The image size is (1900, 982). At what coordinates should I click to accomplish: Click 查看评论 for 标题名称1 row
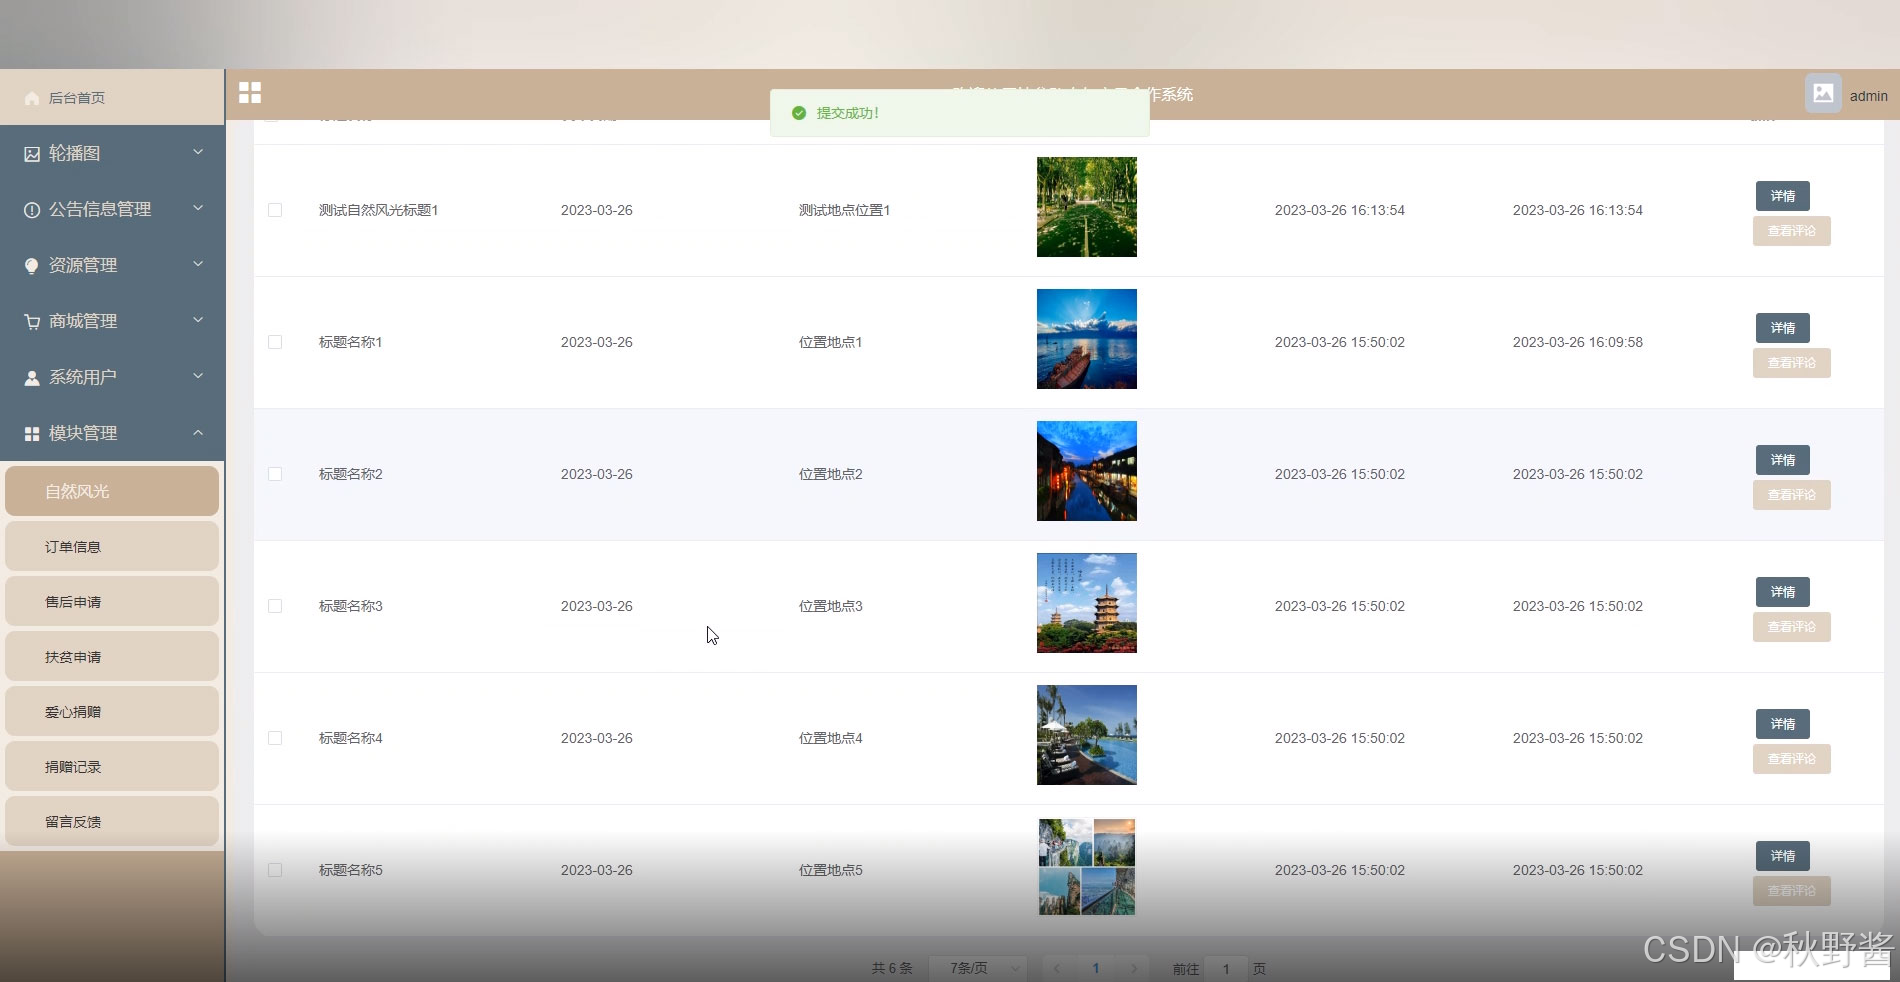[x=1792, y=363]
